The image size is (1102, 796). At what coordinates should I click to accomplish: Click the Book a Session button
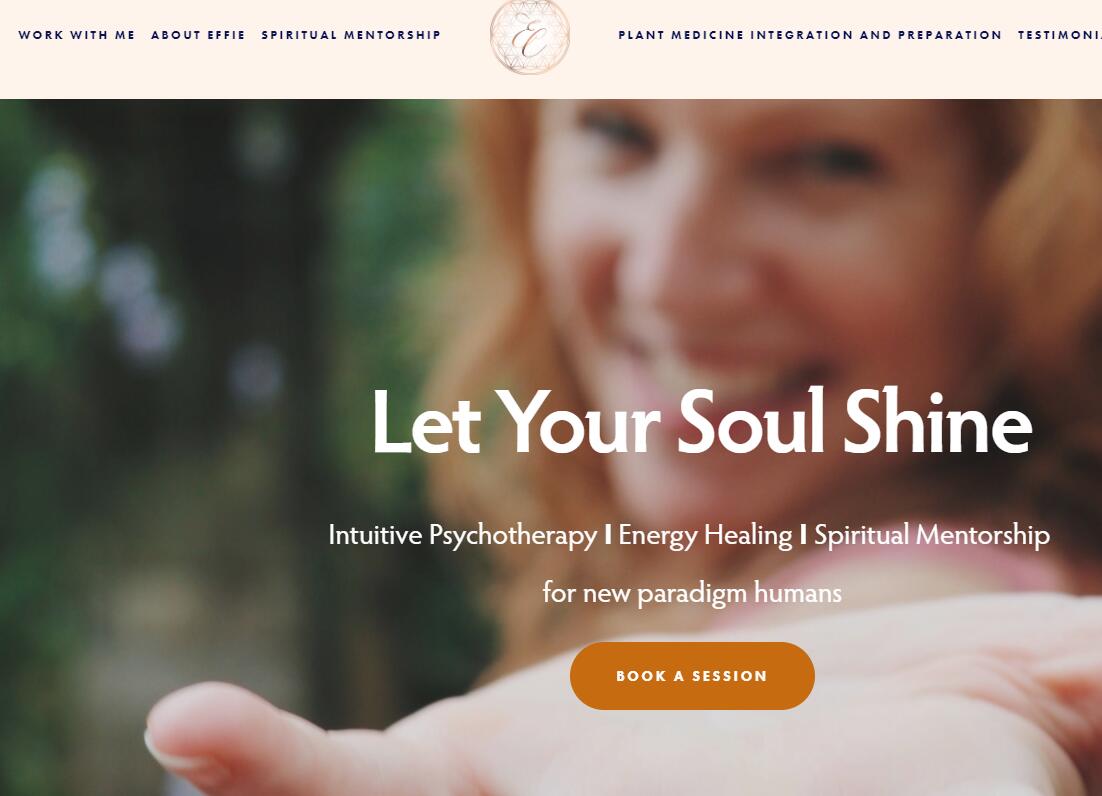click(x=692, y=676)
